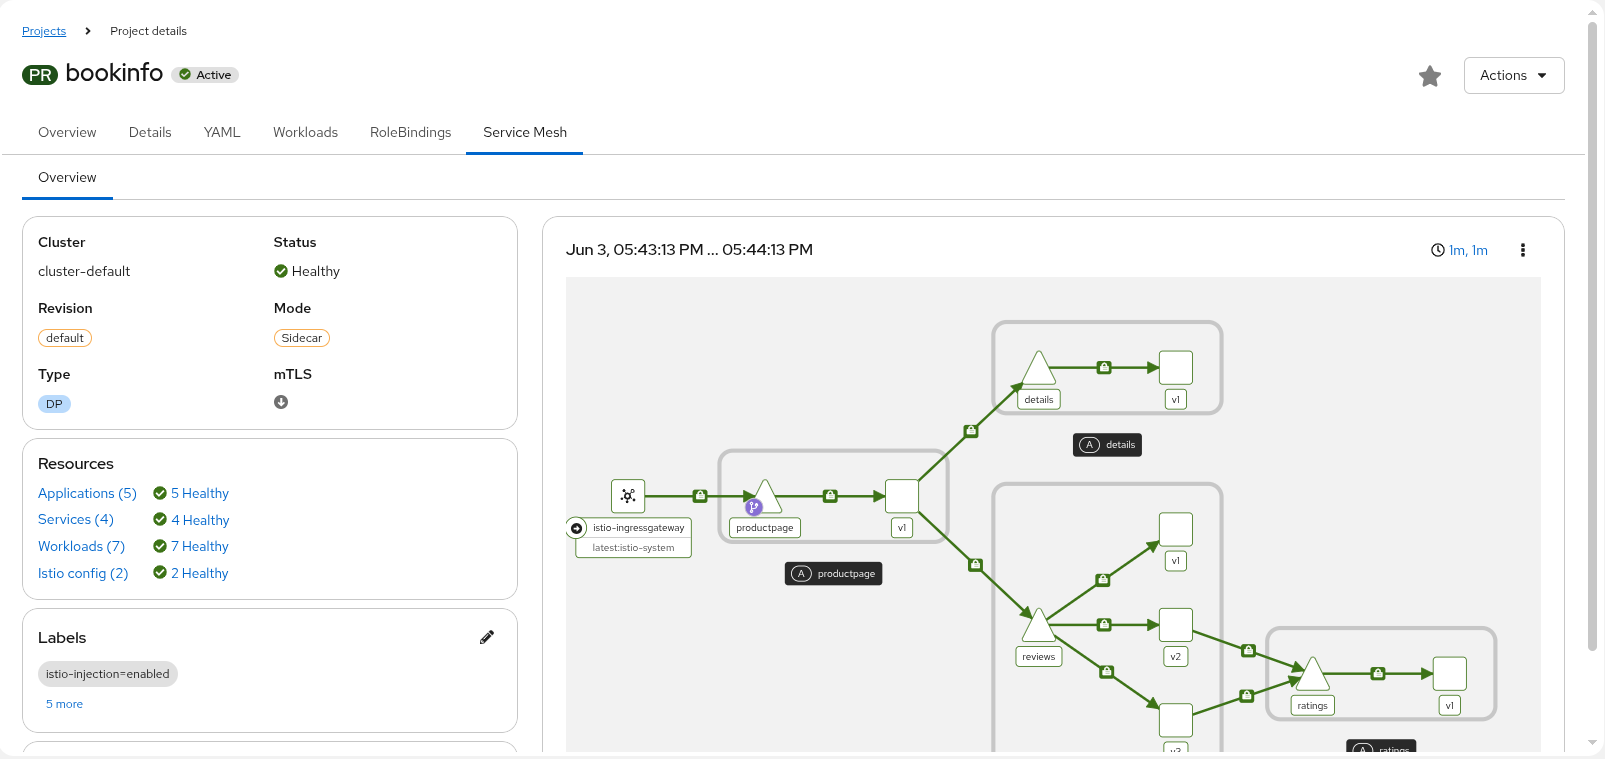Viewport: 1605px width, 759px height.
Task: Select the details v1 workload square
Action: click(1176, 368)
